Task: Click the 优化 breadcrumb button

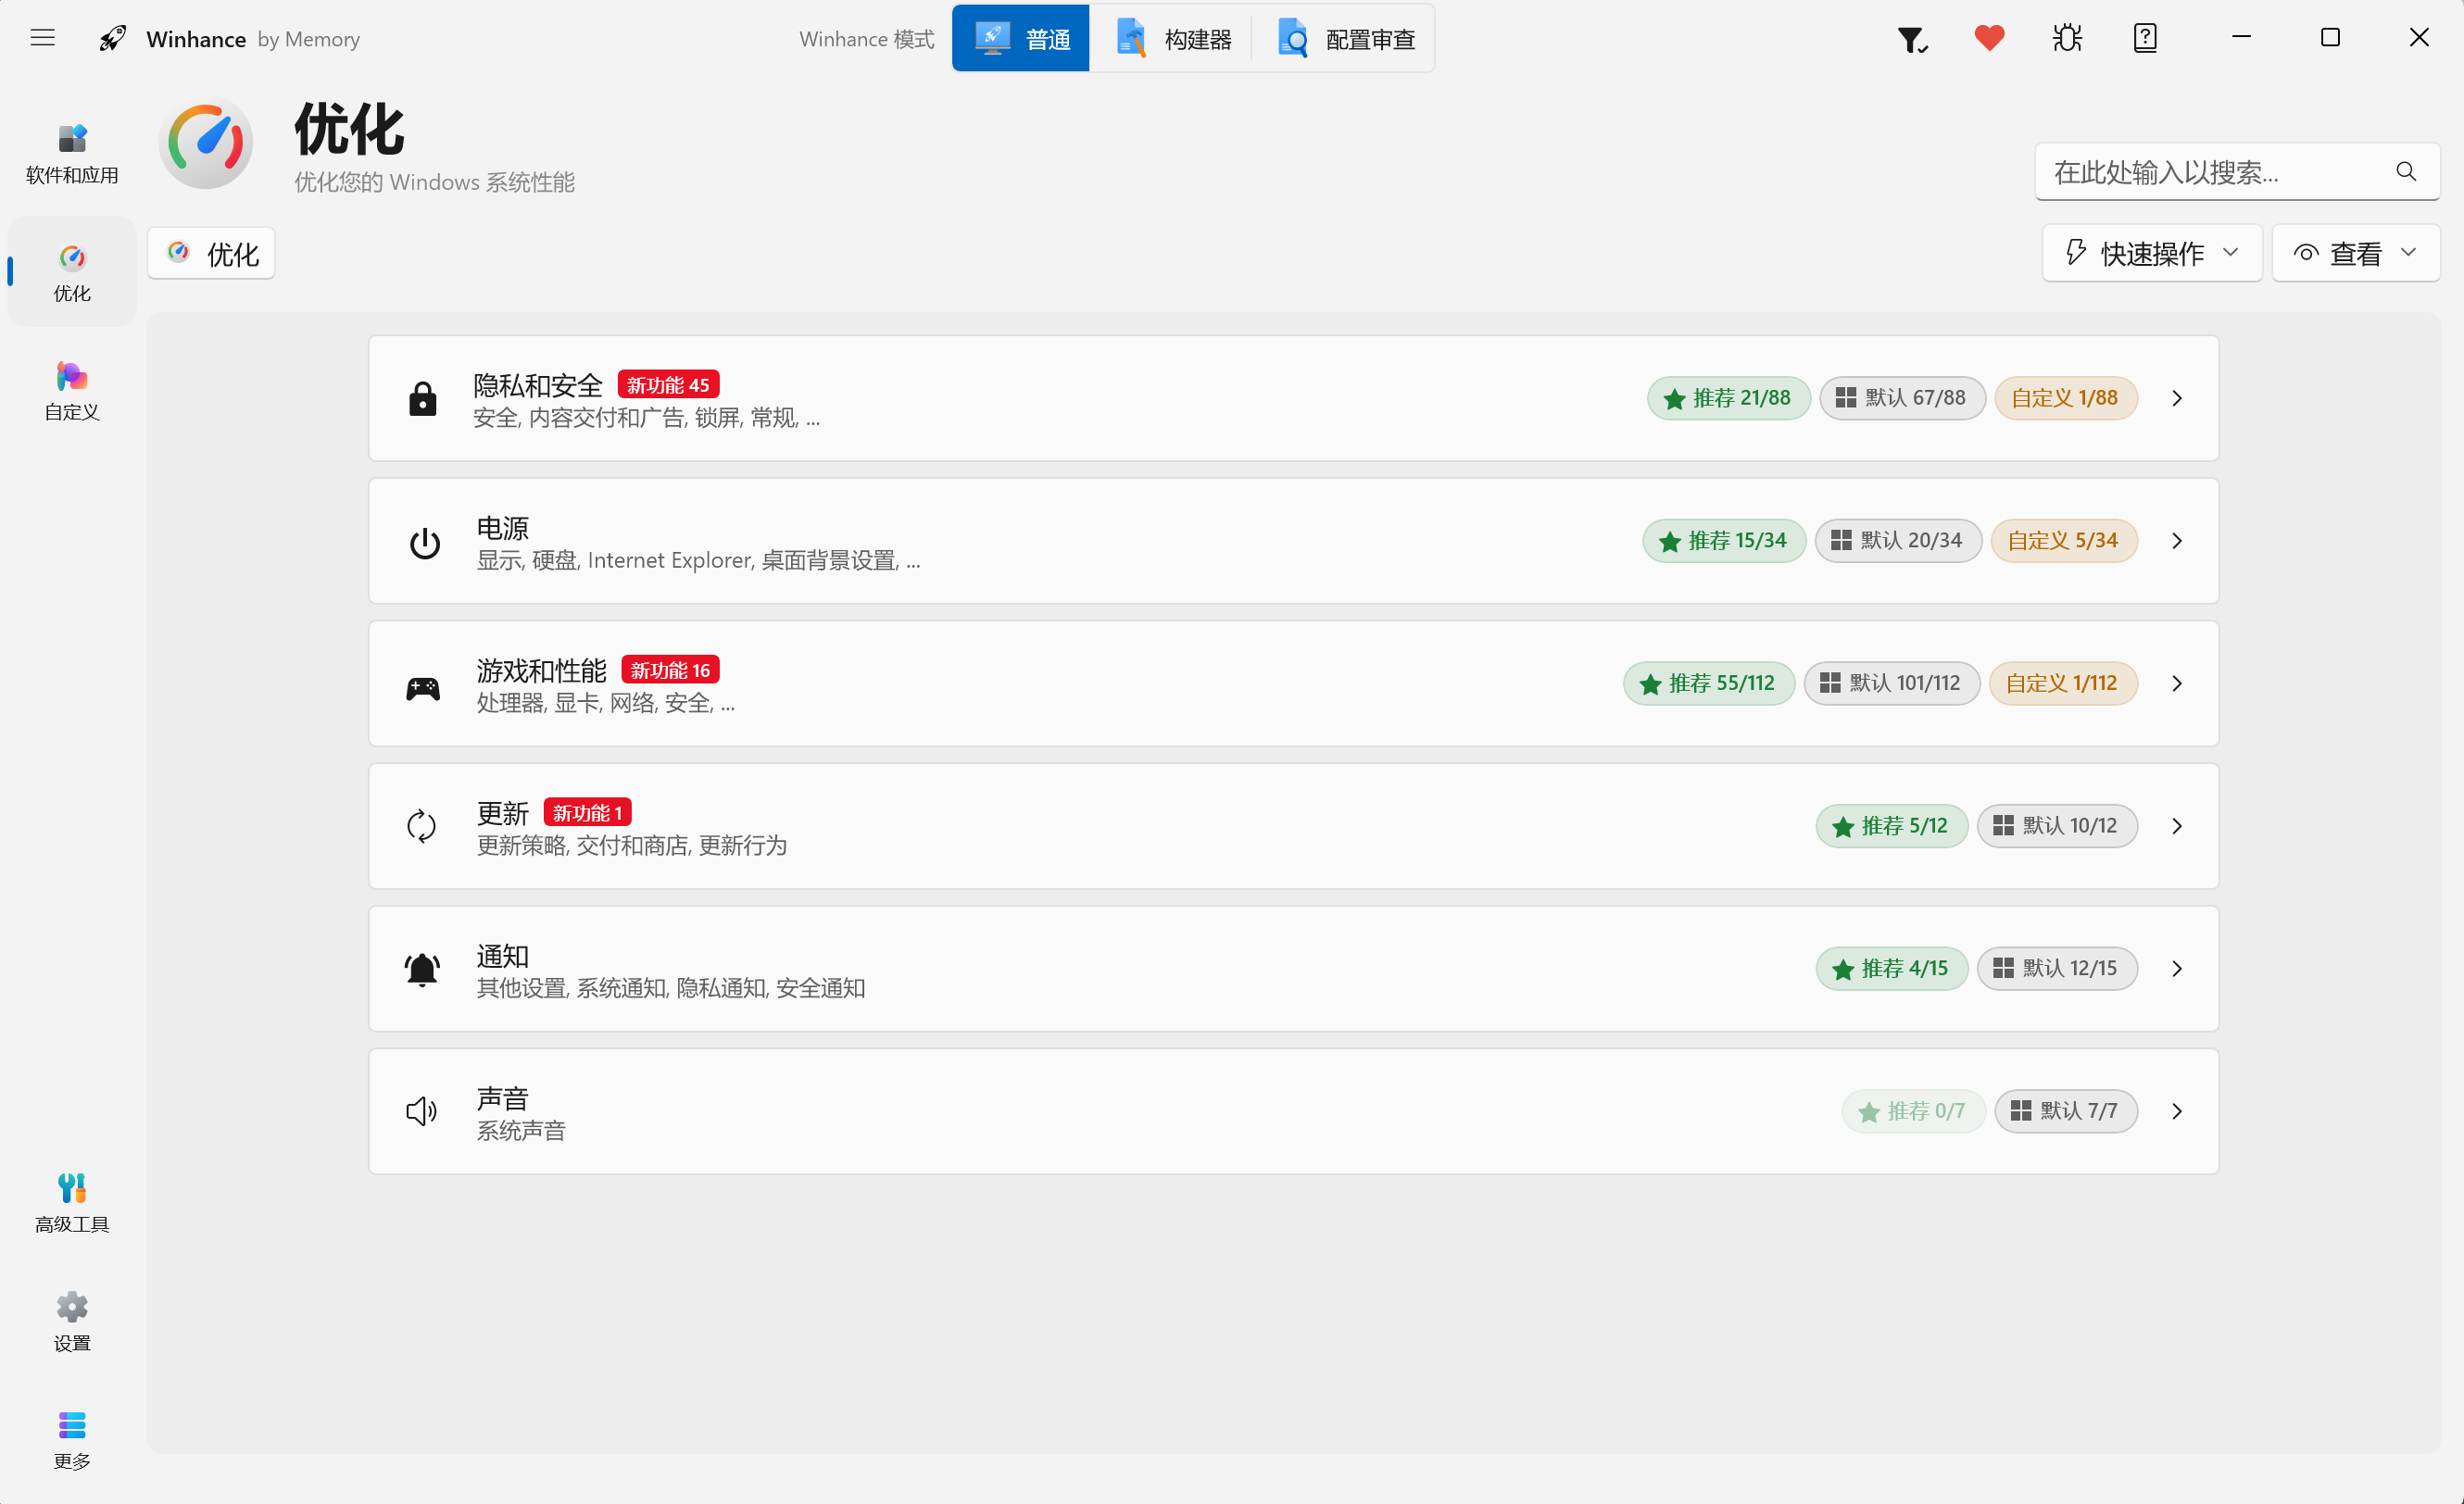Action: pos(212,253)
